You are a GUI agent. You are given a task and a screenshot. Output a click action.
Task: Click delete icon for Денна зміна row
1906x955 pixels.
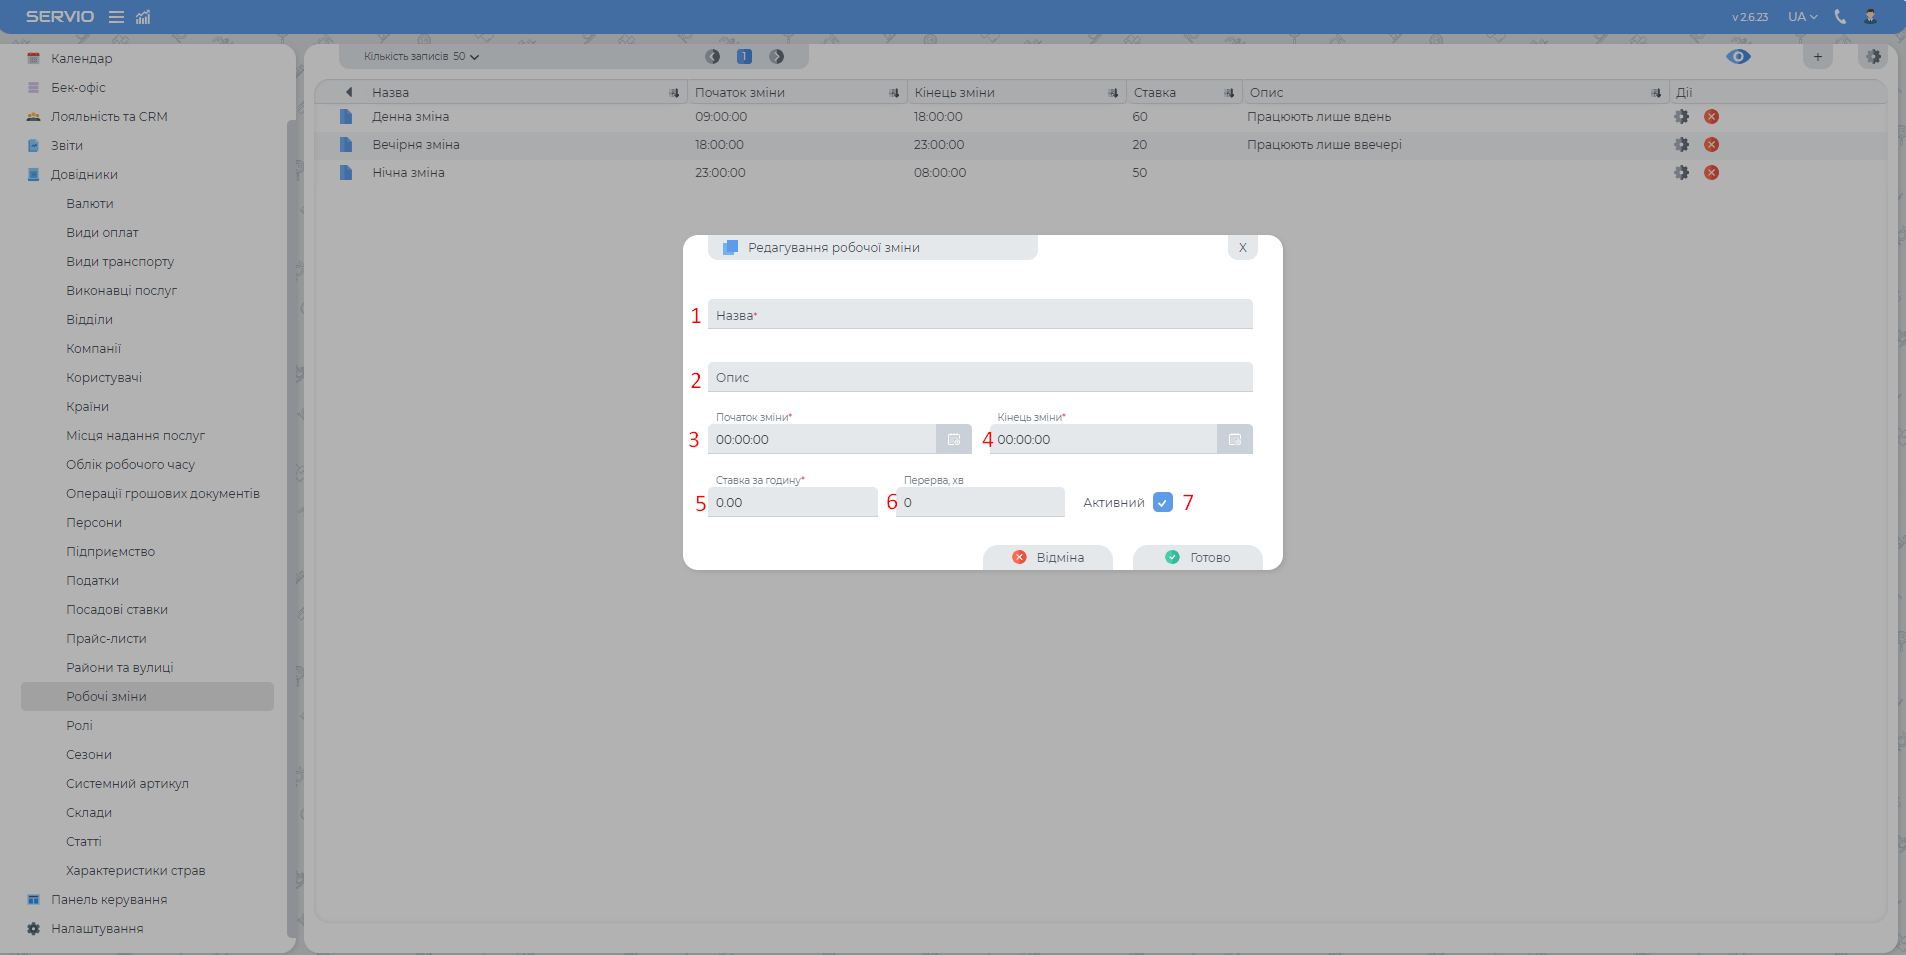pyautogui.click(x=1711, y=117)
